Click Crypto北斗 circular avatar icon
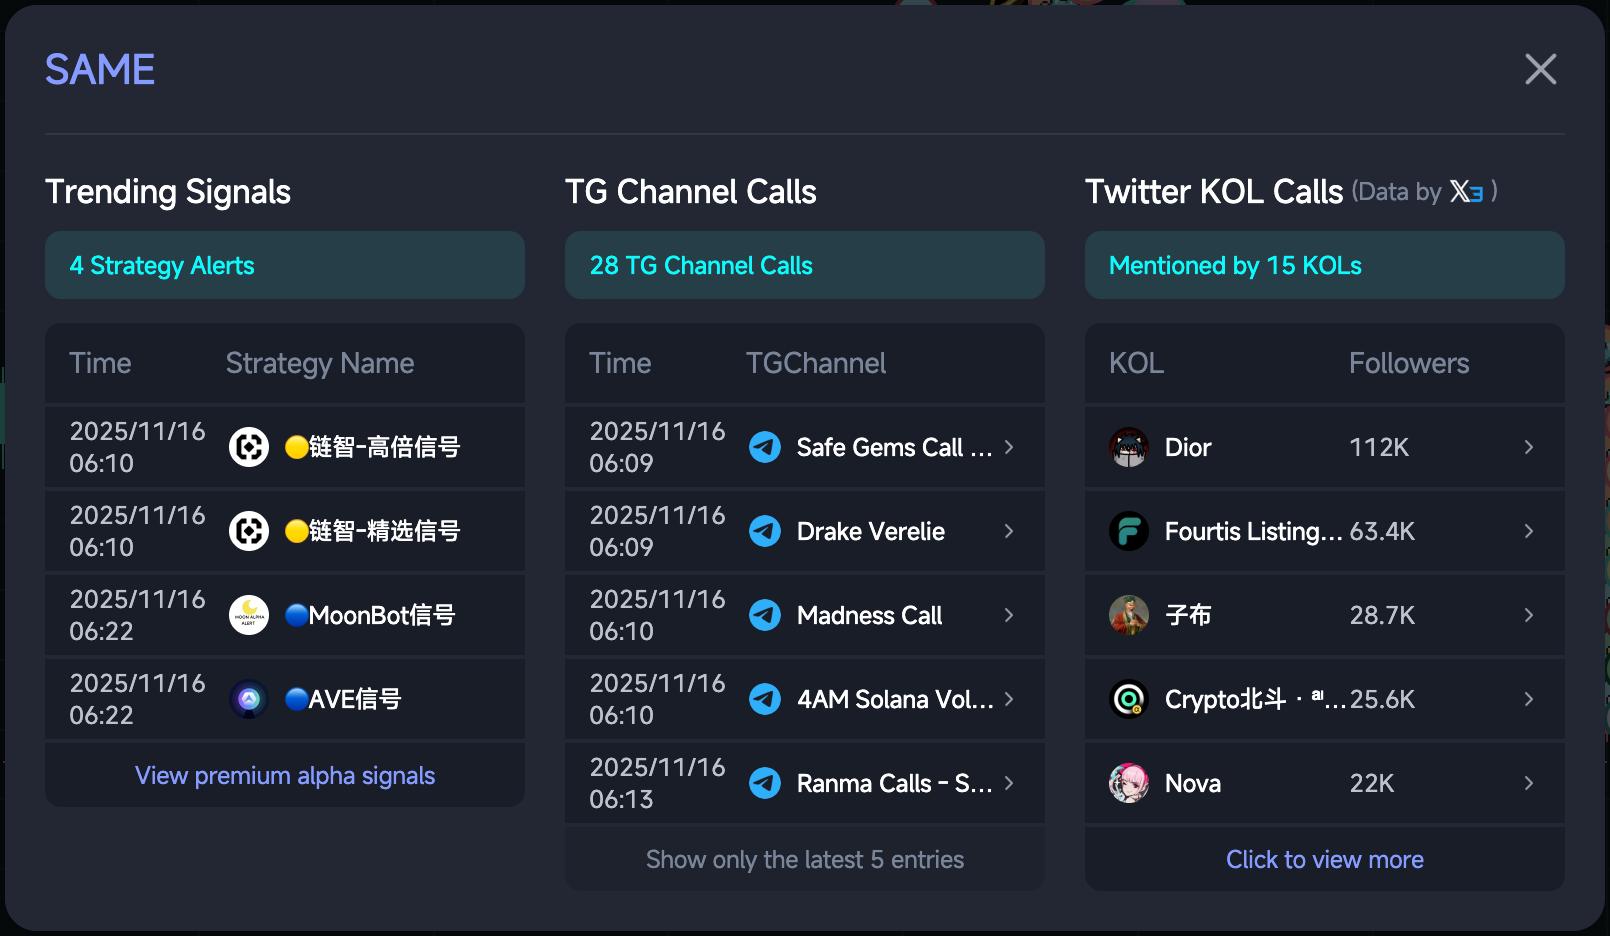This screenshot has width=1610, height=936. click(x=1129, y=699)
